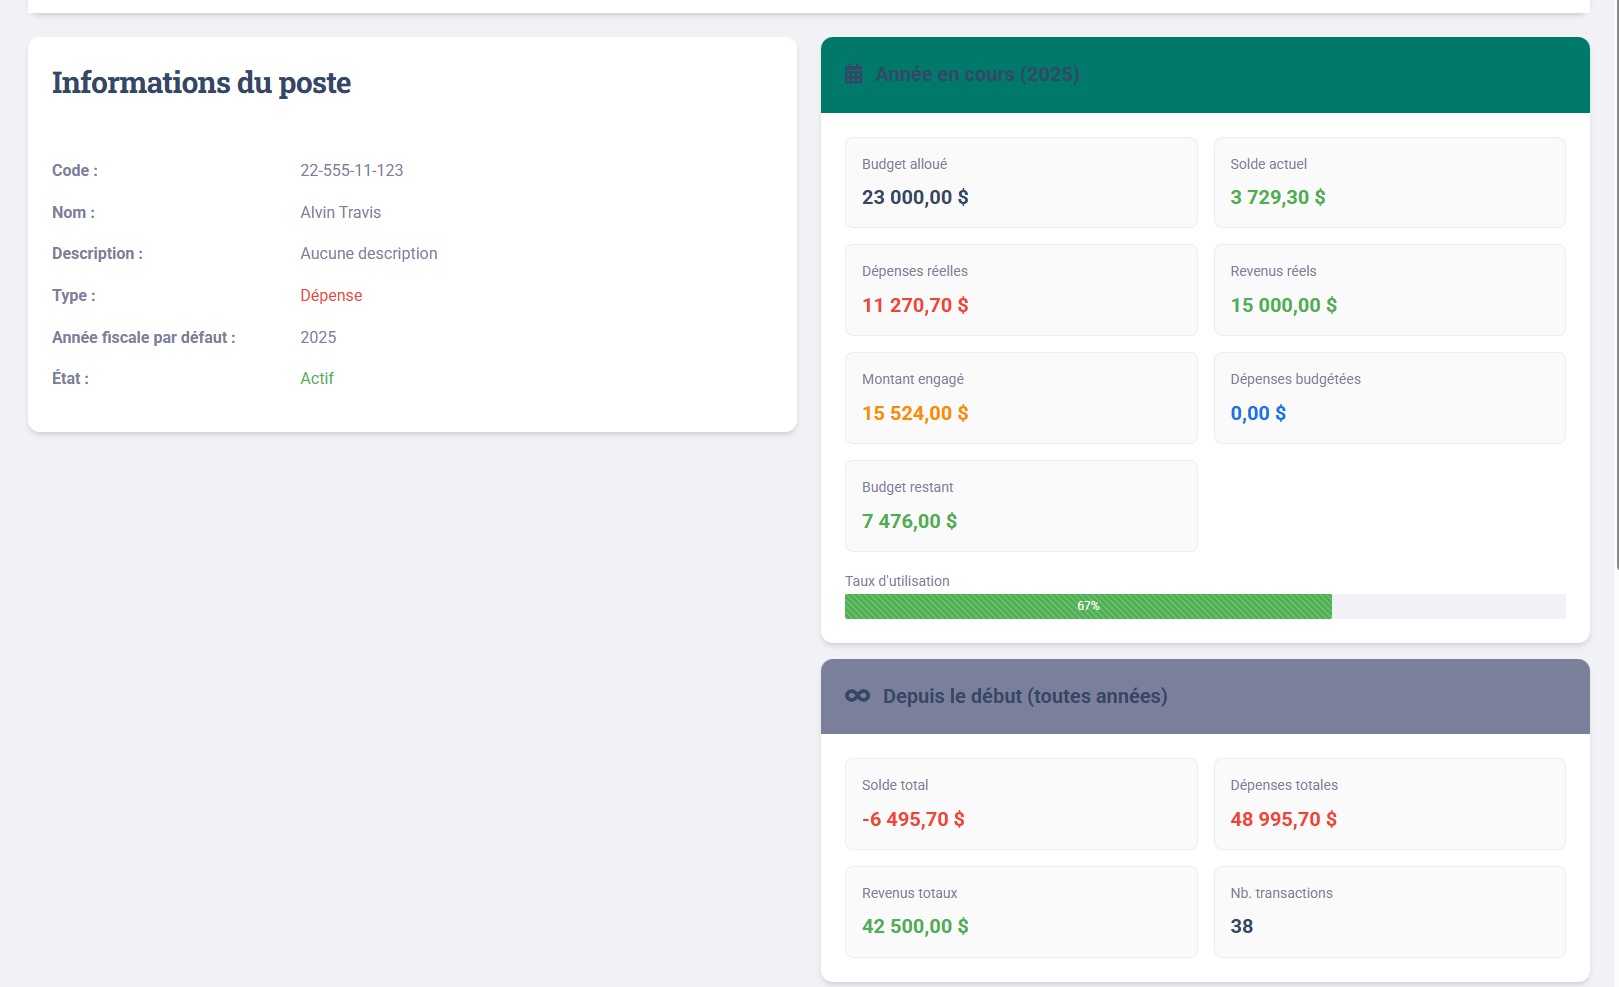Image resolution: width=1619 pixels, height=987 pixels.
Task: Click the Informations du poste heading
Action: [201, 83]
